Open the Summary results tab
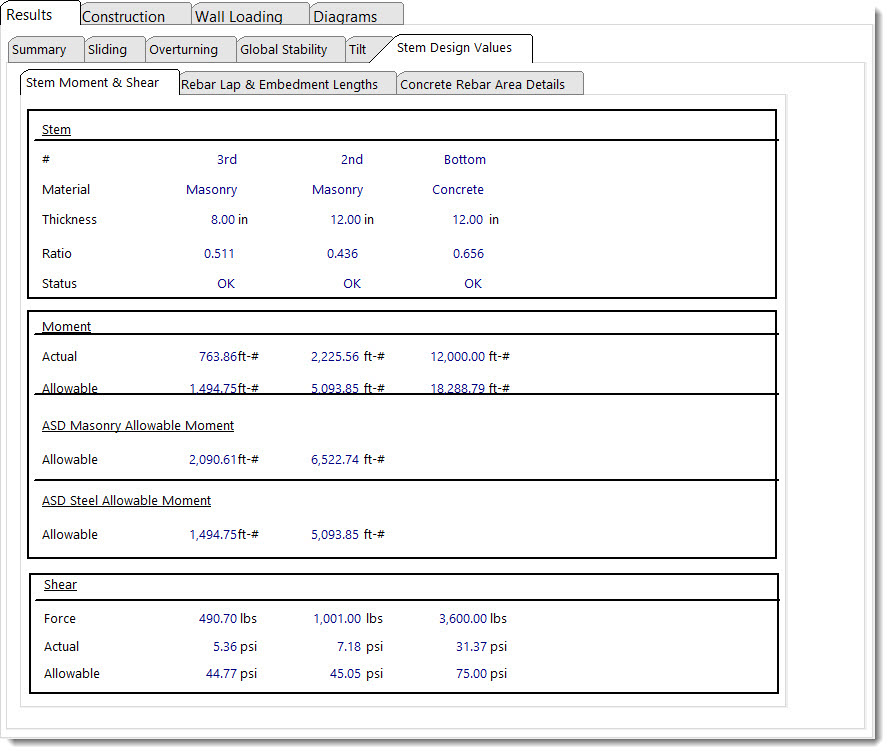 coord(40,50)
